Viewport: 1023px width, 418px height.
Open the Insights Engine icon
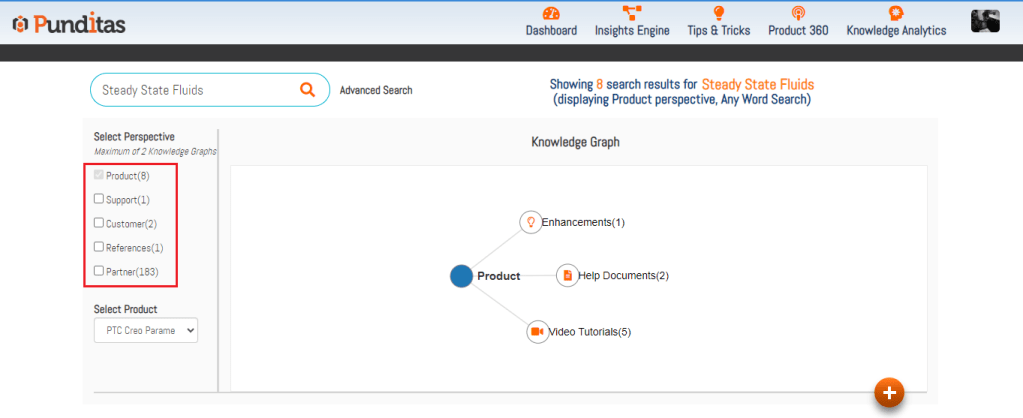(x=632, y=13)
